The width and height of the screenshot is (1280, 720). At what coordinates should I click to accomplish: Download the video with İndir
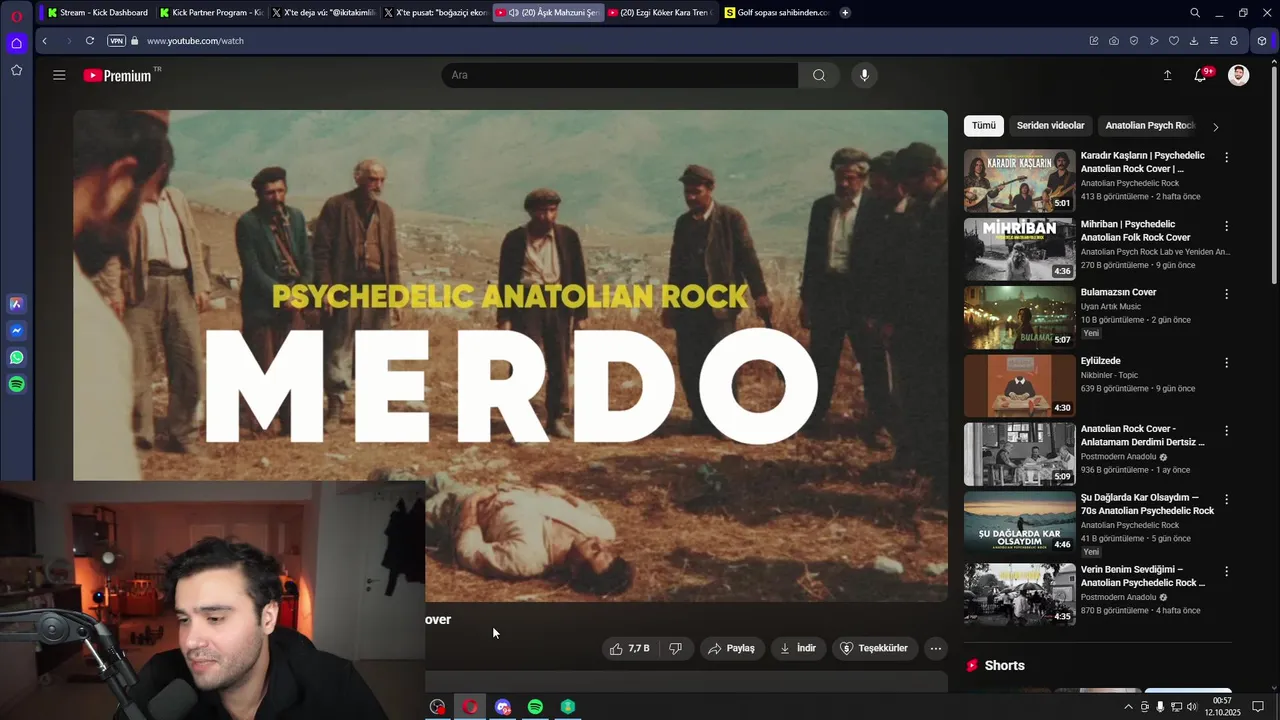click(798, 648)
